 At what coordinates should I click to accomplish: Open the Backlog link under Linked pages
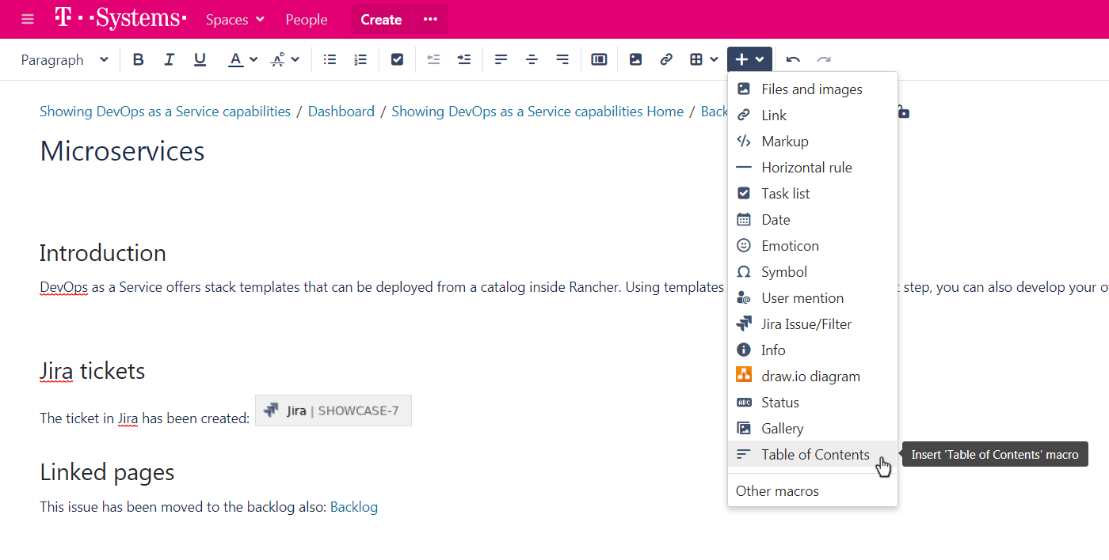click(x=354, y=507)
